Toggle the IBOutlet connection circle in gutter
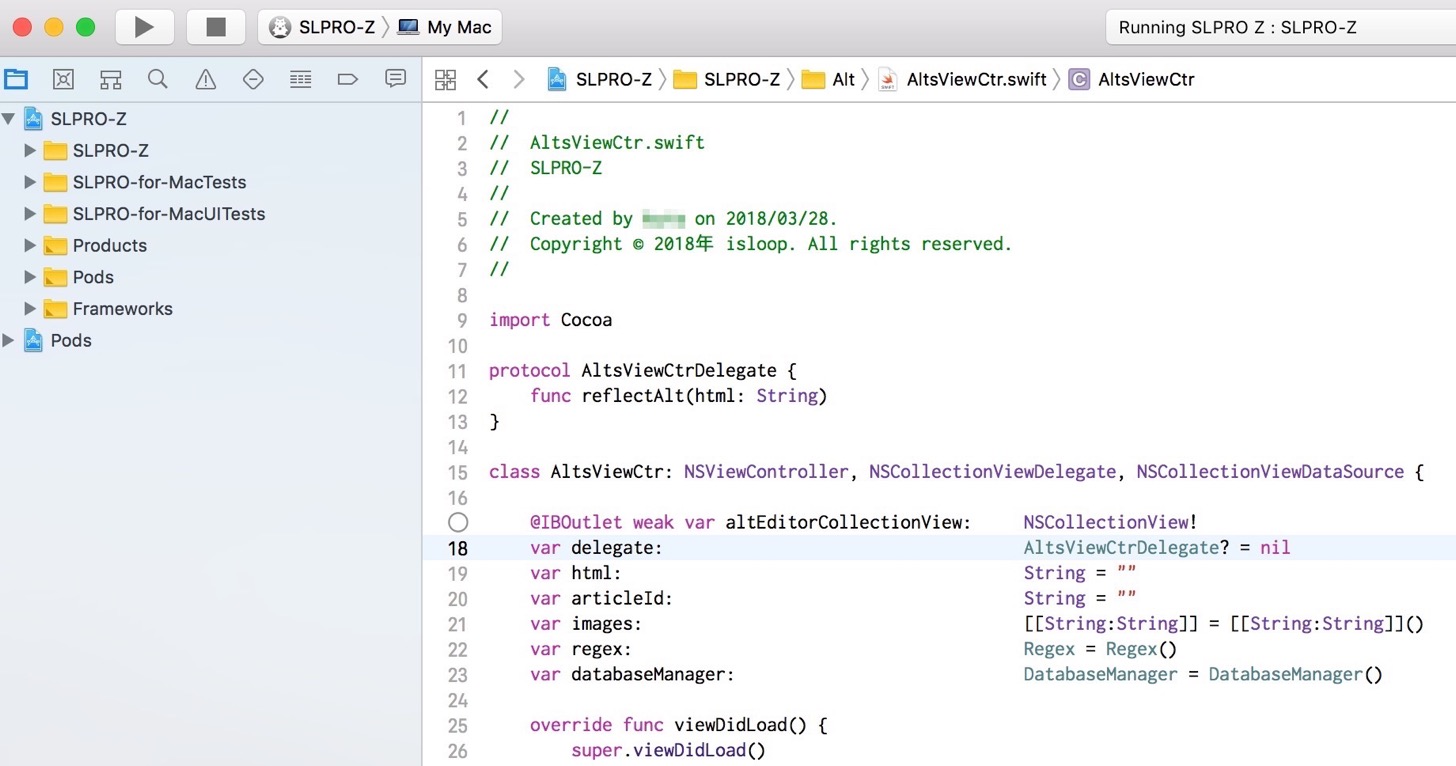 click(x=458, y=522)
